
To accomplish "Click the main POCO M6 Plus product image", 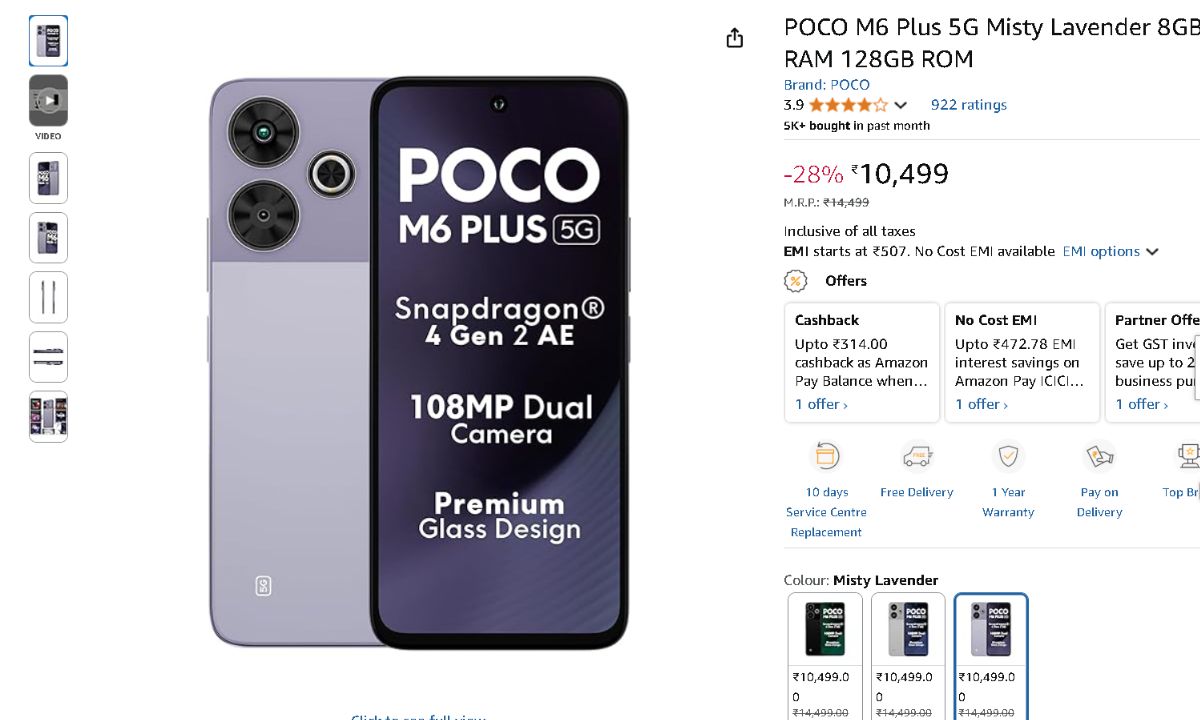I will coord(419,362).
